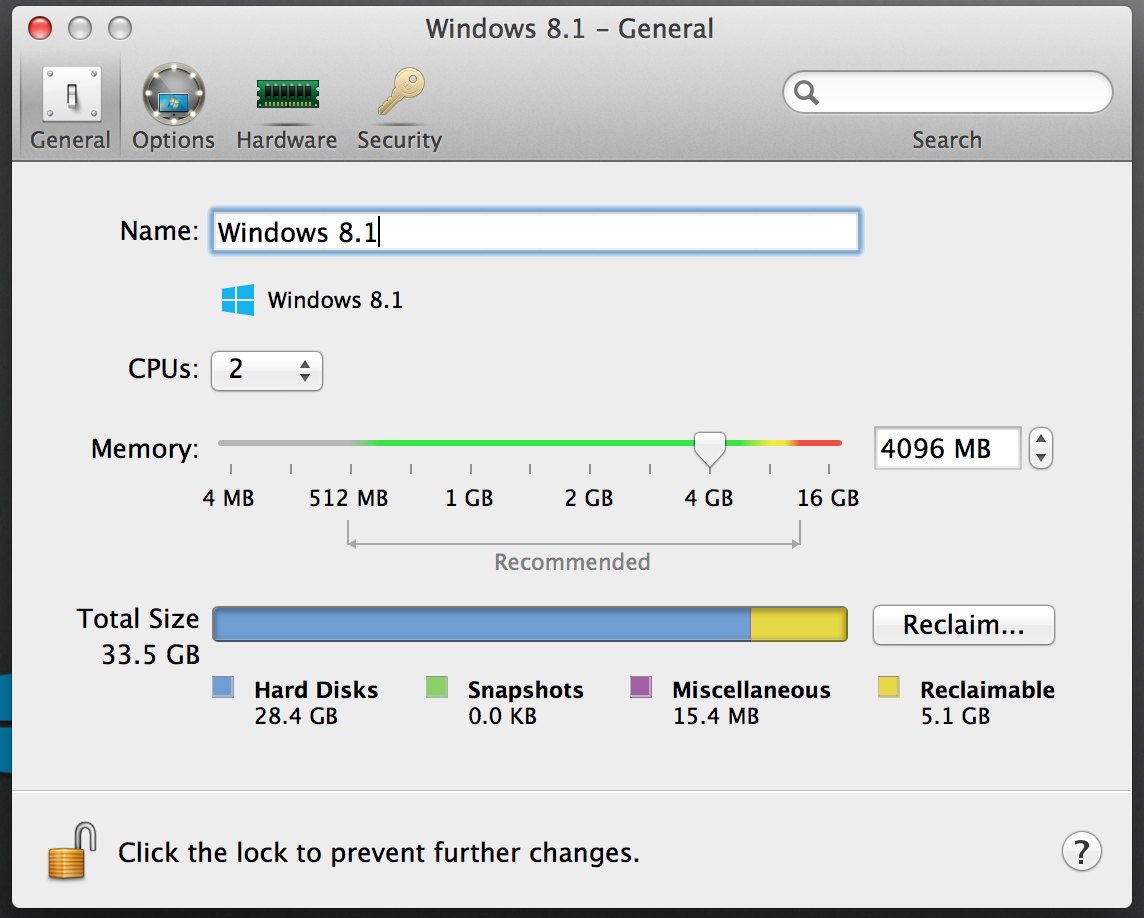Click the yellow Reclaimable legend swatch
Screen dimensions: 1144x918
click(889, 687)
